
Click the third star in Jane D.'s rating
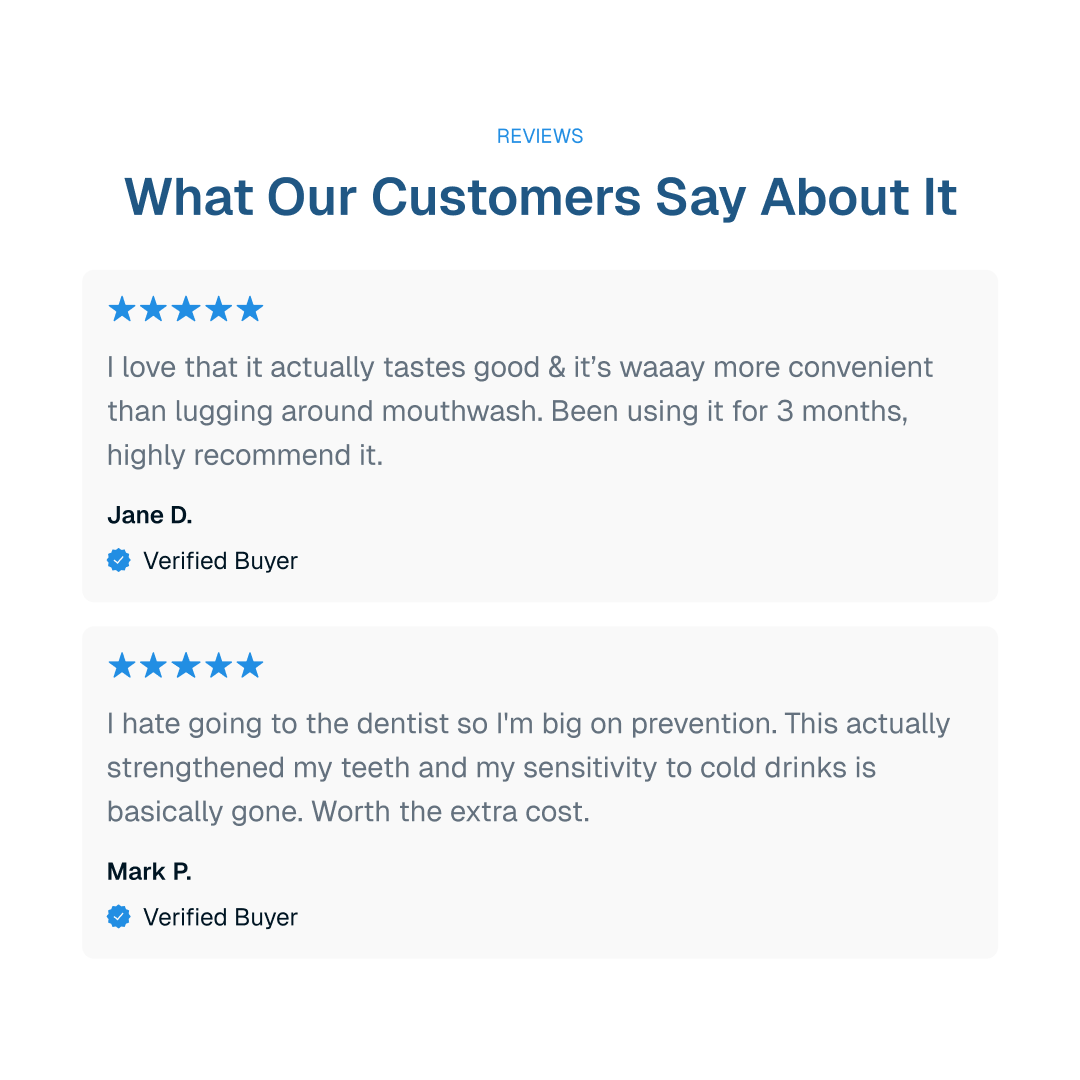click(186, 310)
